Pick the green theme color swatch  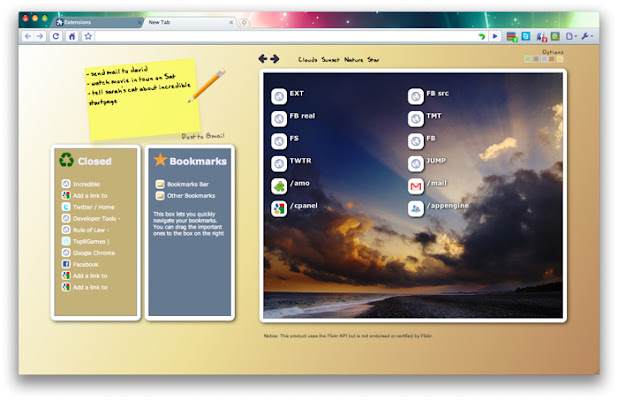(x=528, y=59)
